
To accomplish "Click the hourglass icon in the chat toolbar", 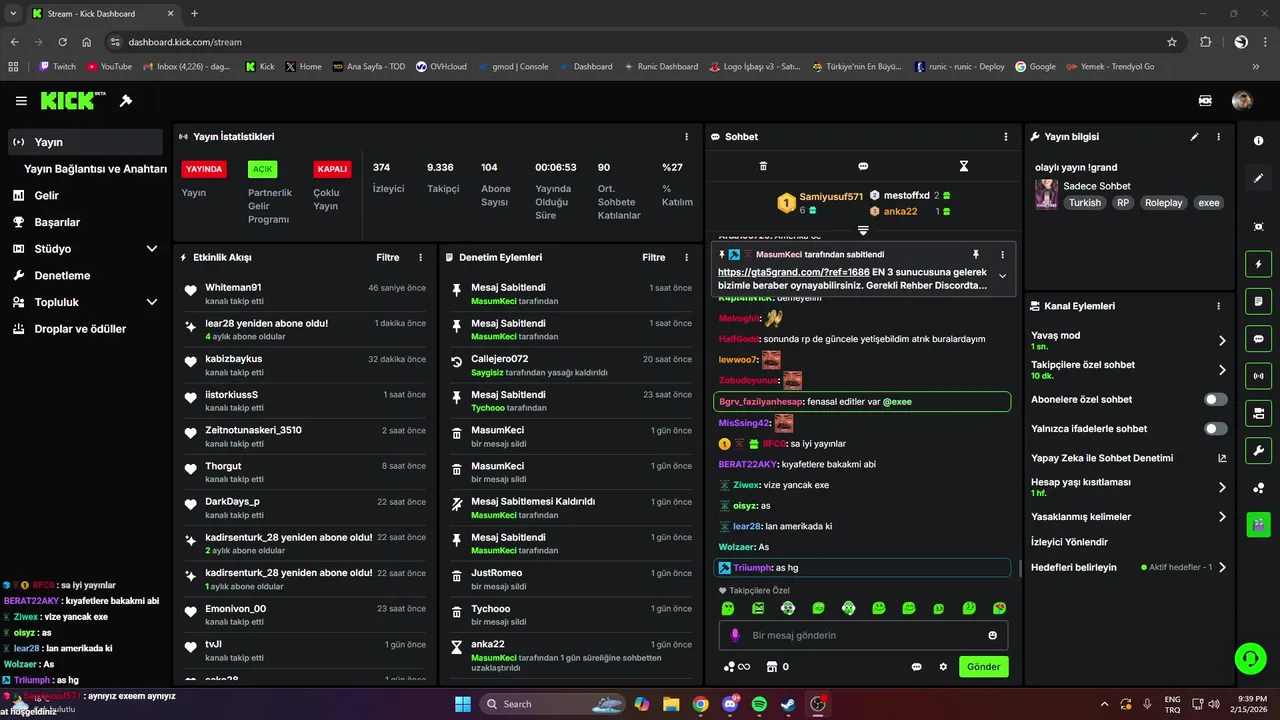I will tap(964, 166).
